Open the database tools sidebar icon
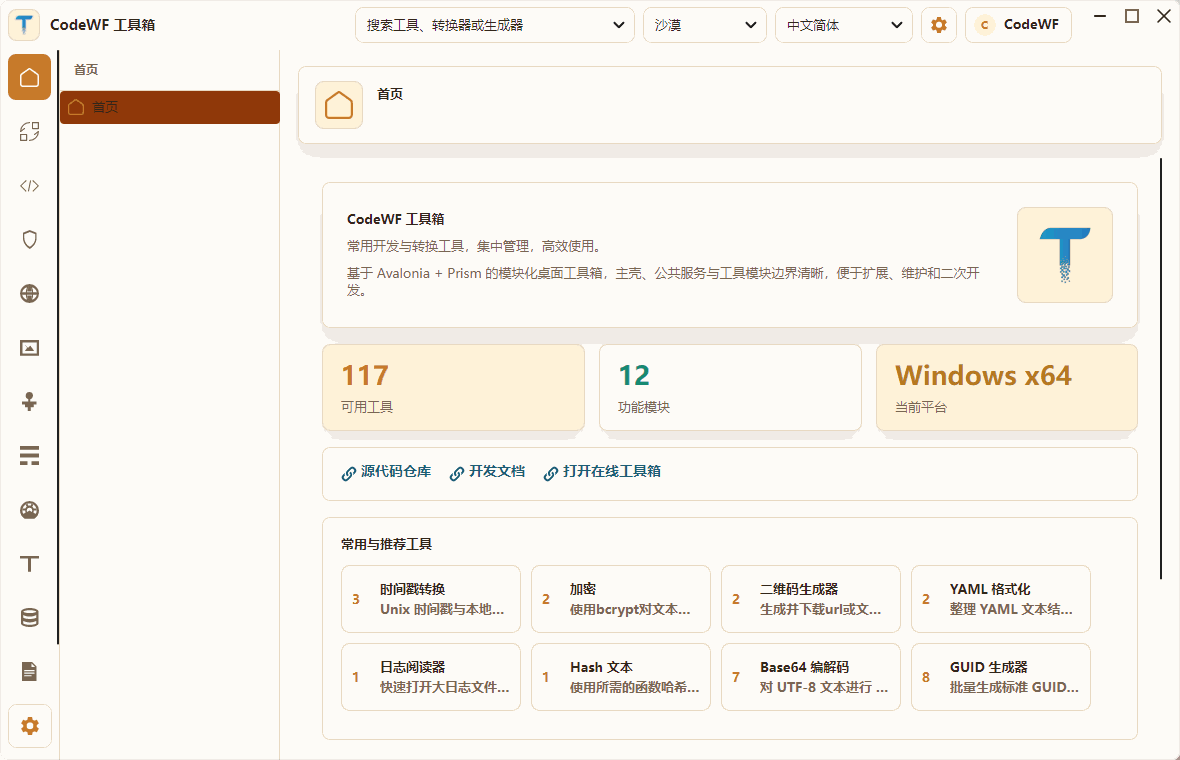1180x760 pixels. [x=29, y=618]
